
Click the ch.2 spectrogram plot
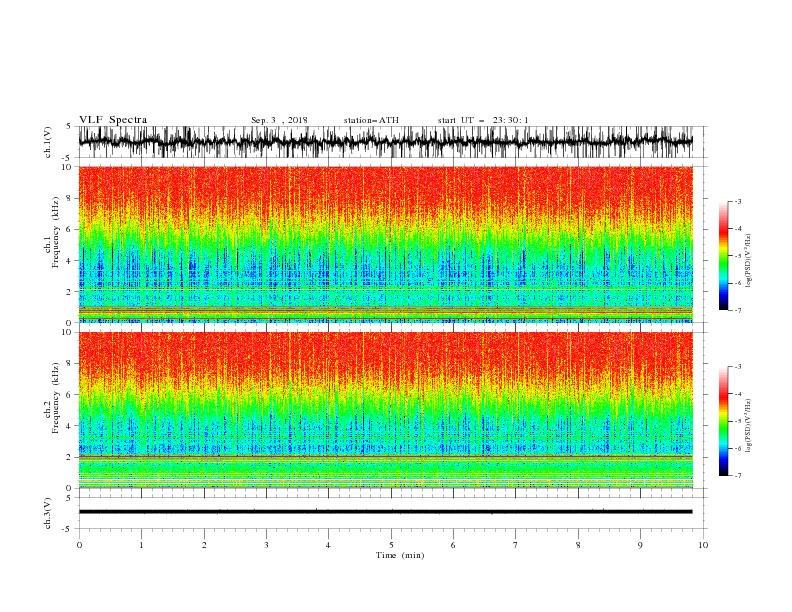(x=385, y=410)
